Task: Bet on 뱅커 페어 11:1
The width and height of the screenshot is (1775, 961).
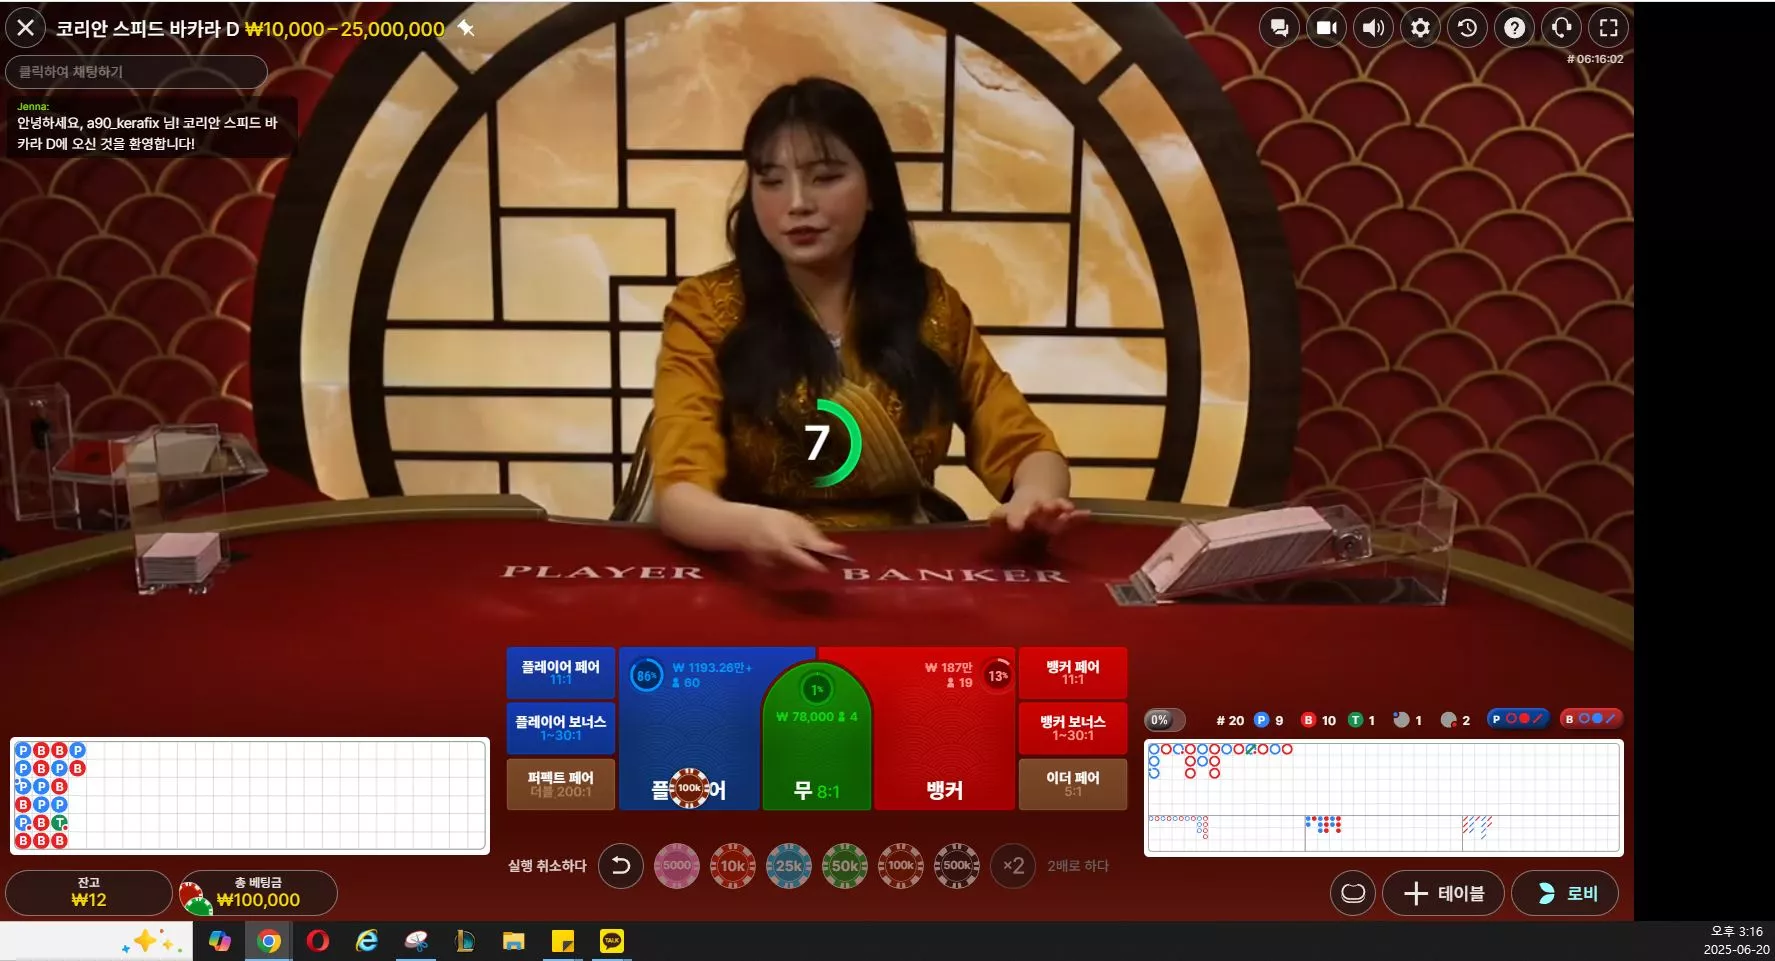Action: pyautogui.click(x=1073, y=673)
